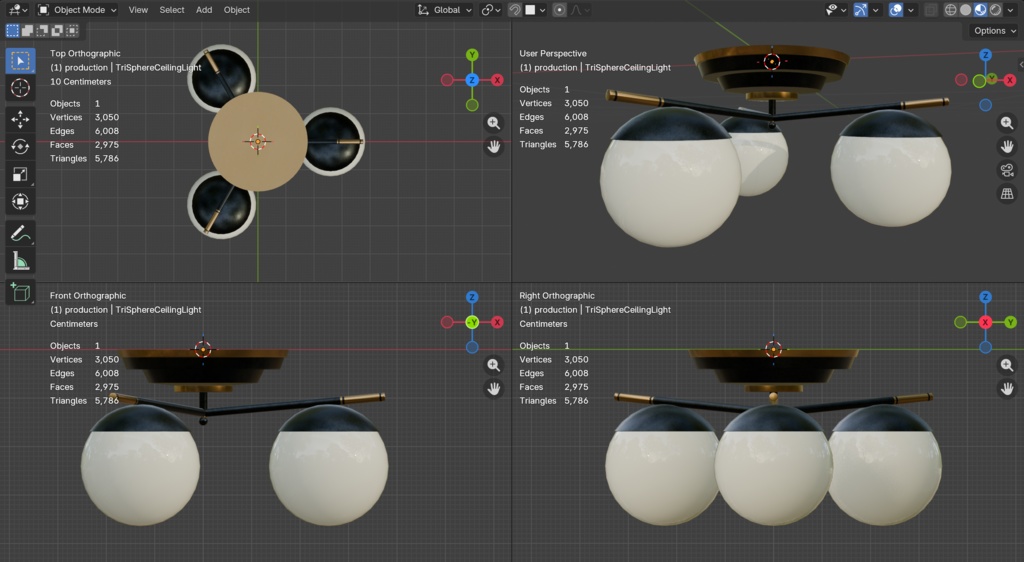Toggle snapping magnet in header

click(515, 10)
